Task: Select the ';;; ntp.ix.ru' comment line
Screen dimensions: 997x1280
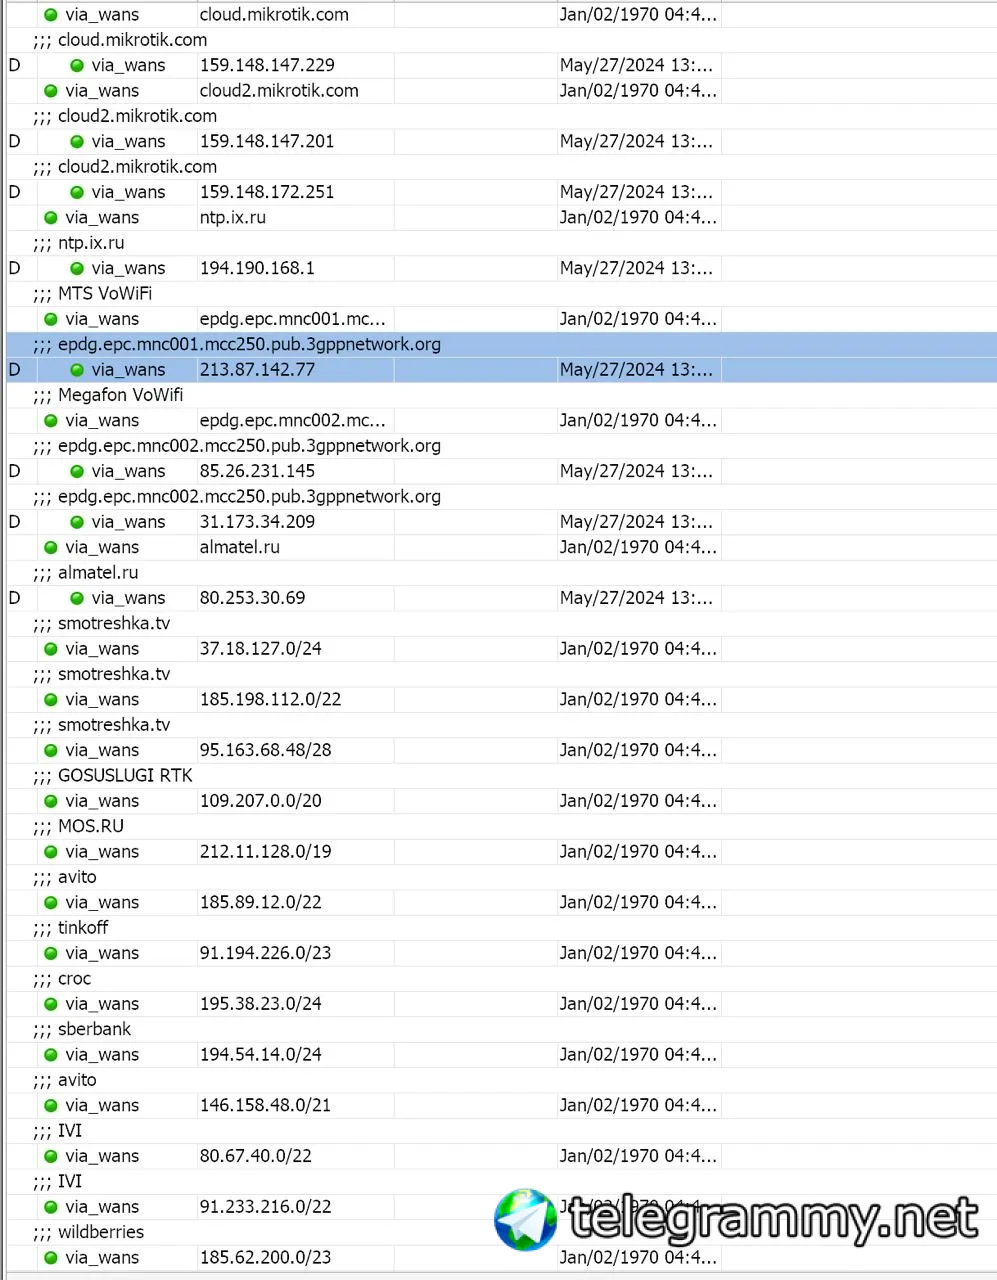Action: (x=78, y=243)
